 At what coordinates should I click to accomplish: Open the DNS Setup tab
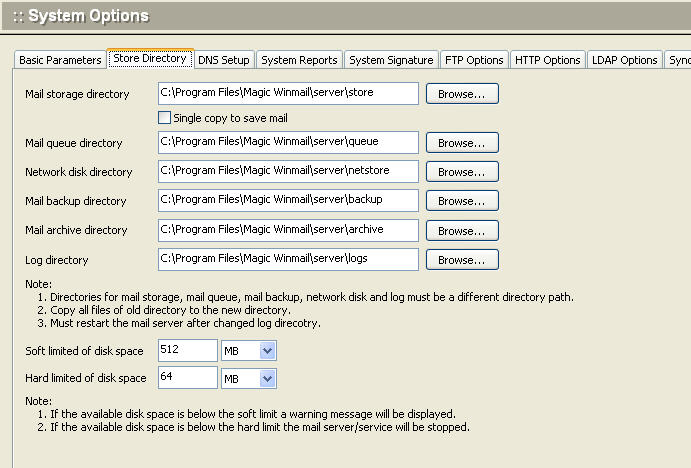click(x=224, y=60)
